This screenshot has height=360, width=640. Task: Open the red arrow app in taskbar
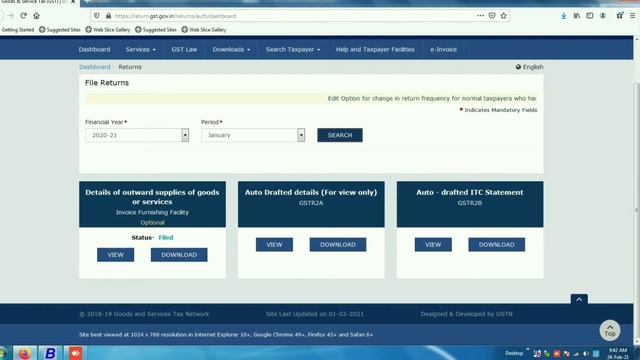(x=76, y=353)
